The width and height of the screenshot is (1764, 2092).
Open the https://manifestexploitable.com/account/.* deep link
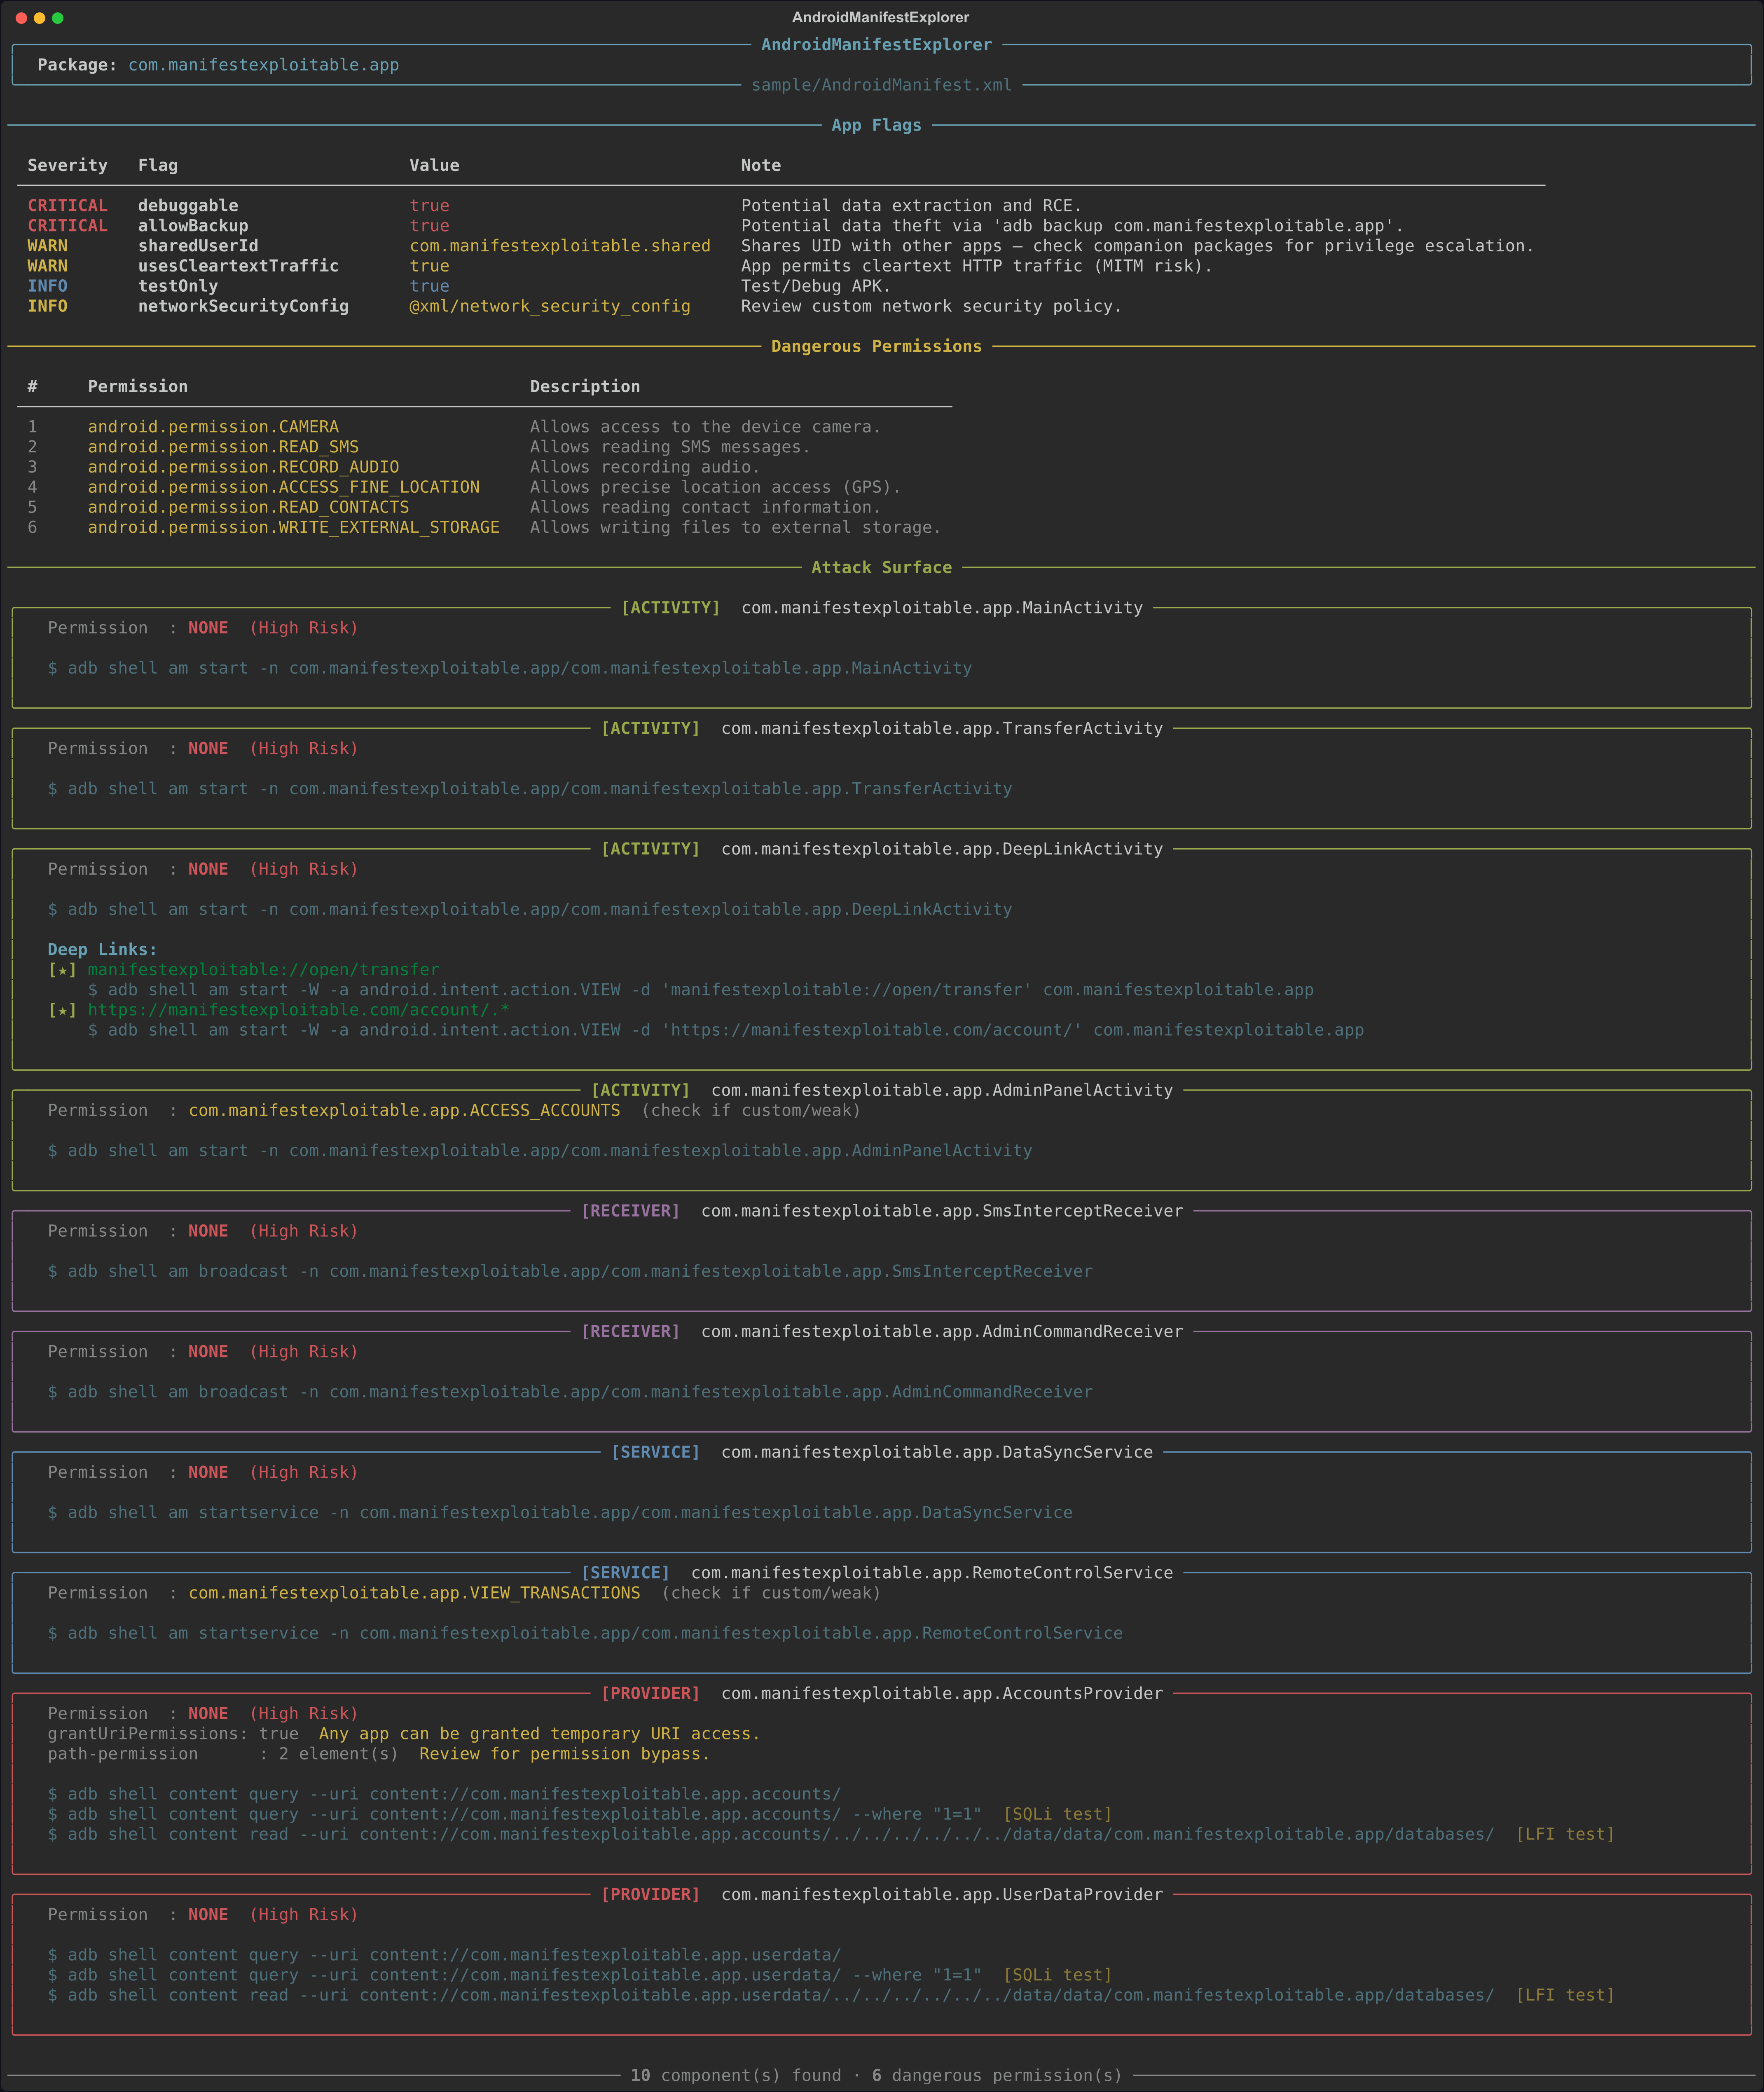[x=299, y=1010]
